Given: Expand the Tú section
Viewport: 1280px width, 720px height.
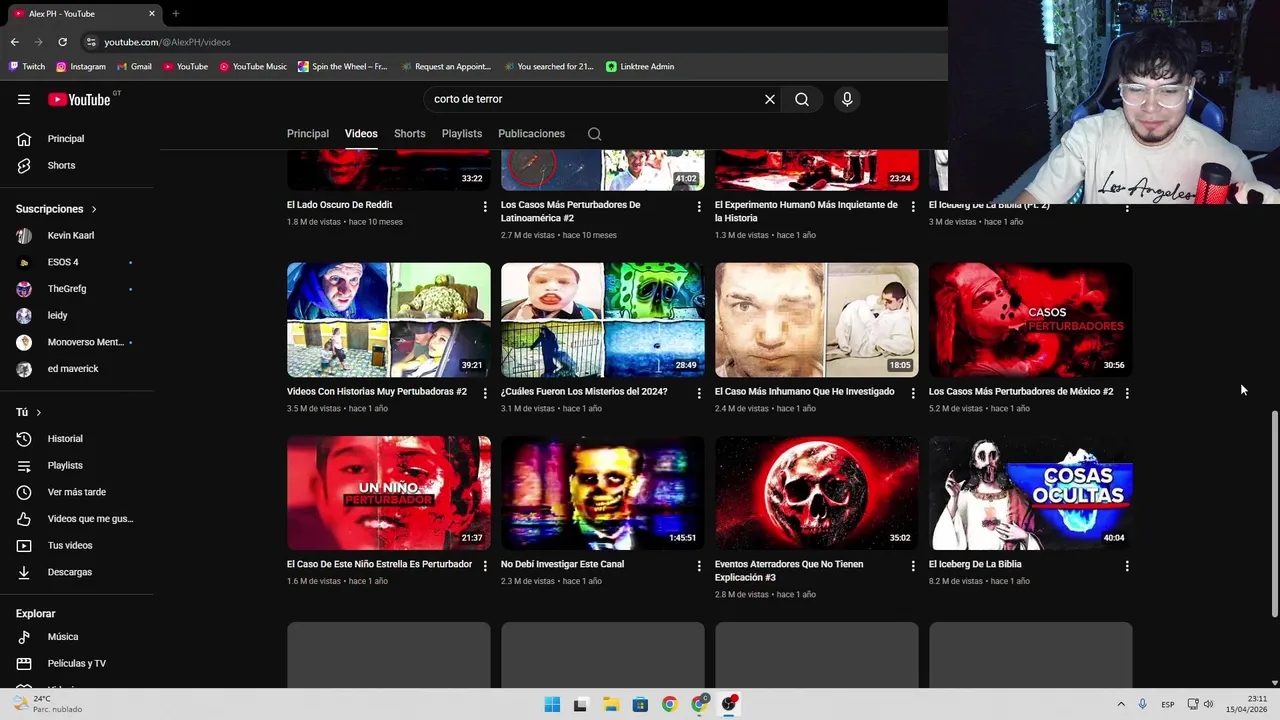Looking at the screenshot, I should coord(28,412).
